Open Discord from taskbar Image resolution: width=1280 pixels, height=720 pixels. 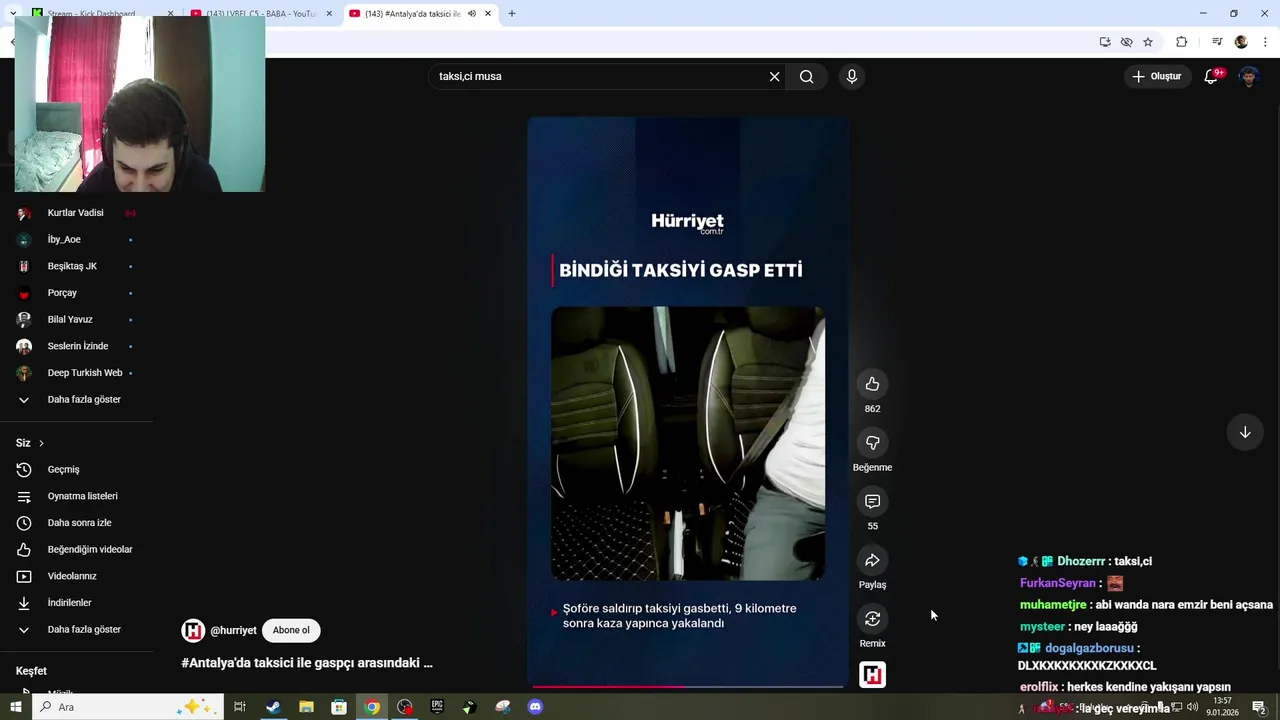[535, 707]
